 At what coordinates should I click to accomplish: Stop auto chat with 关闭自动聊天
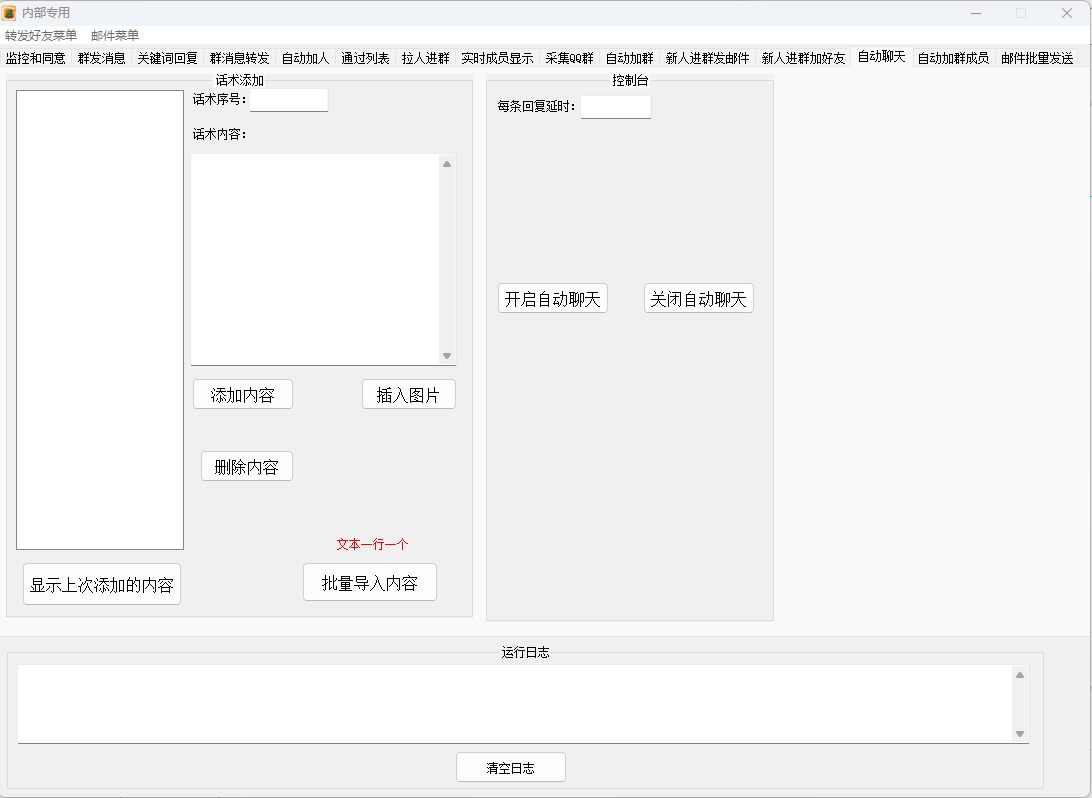point(698,299)
